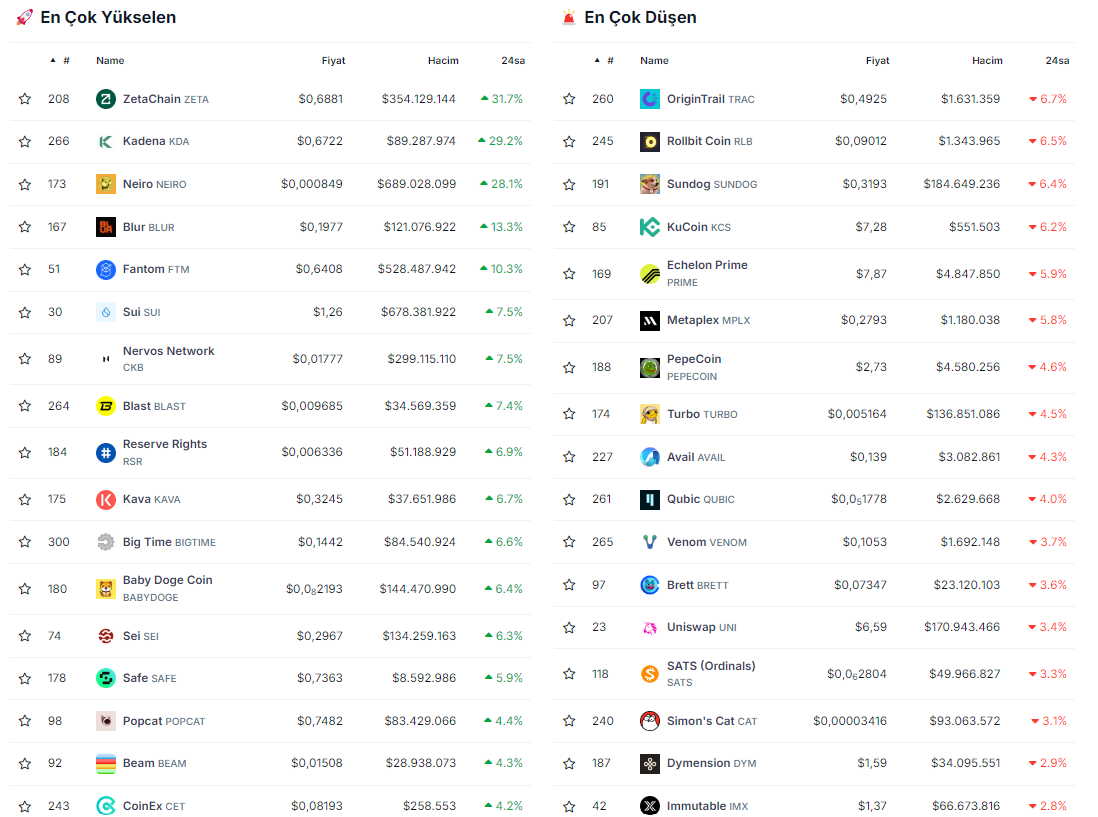Click the KuCoin logo icon

[x=649, y=227]
